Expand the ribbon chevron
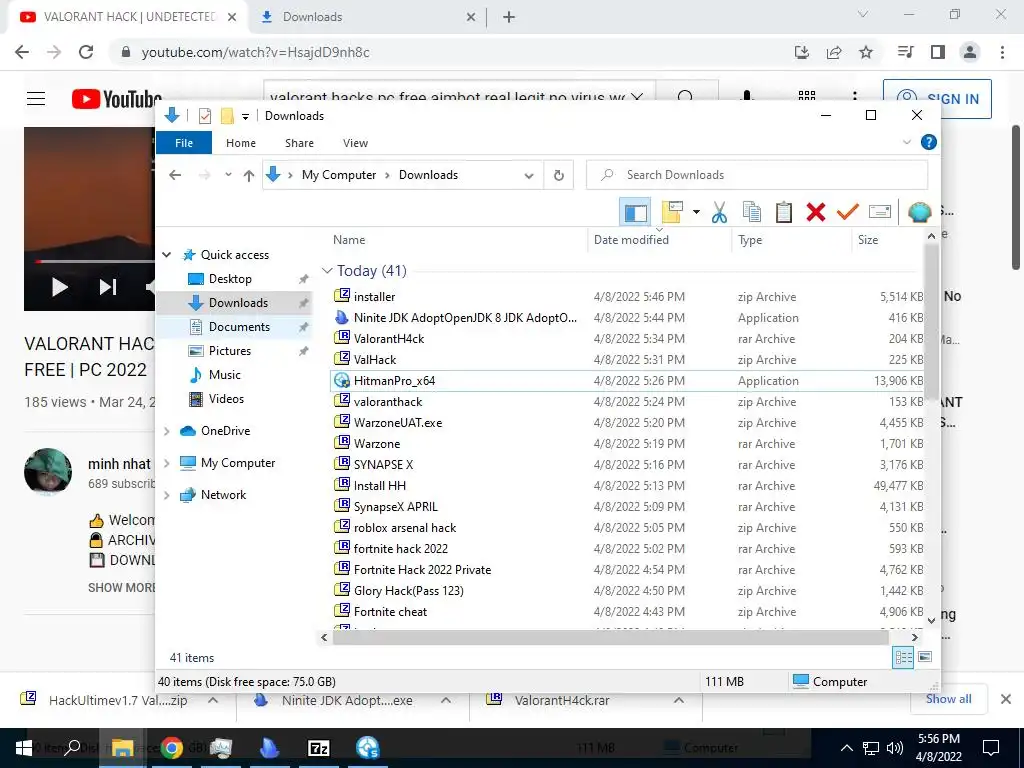Viewport: 1024px width, 768px height. [x=906, y=142]
